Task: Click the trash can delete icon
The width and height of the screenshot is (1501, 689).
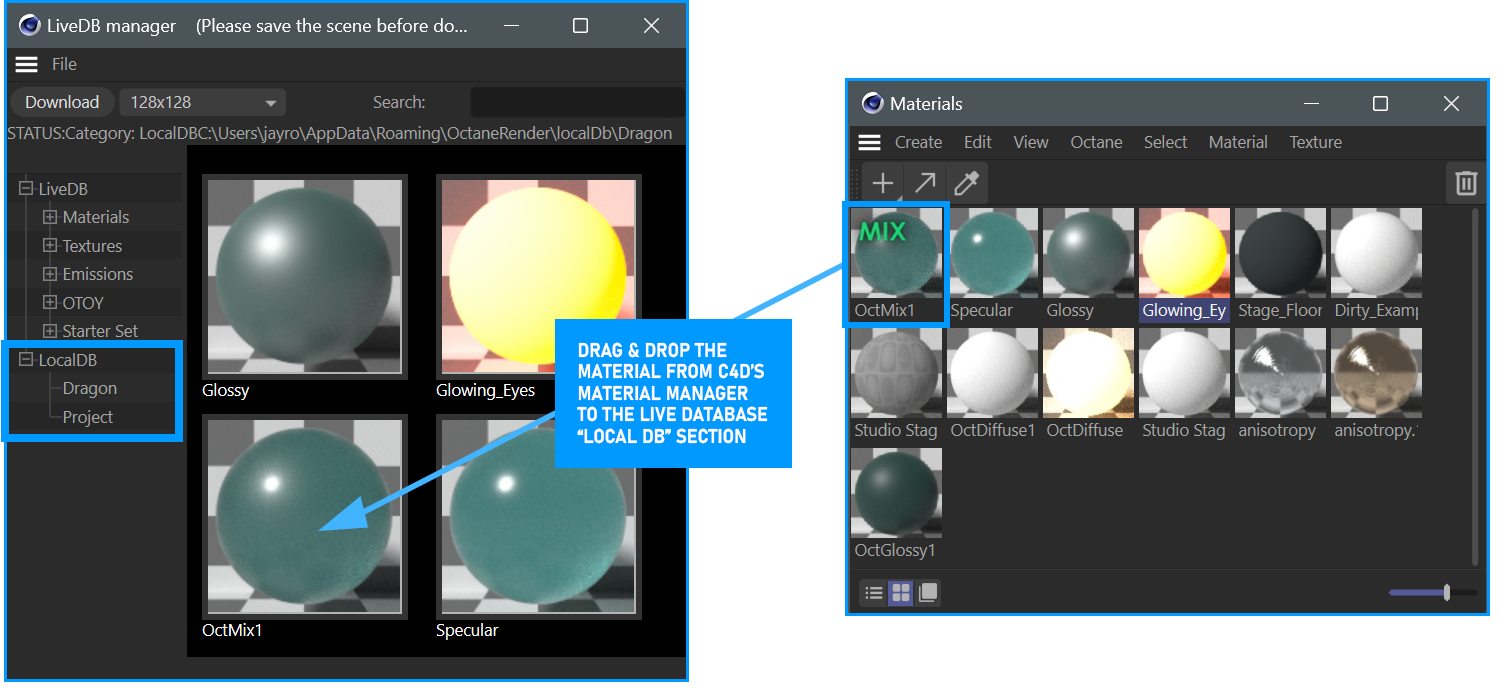Action: 1465,183
